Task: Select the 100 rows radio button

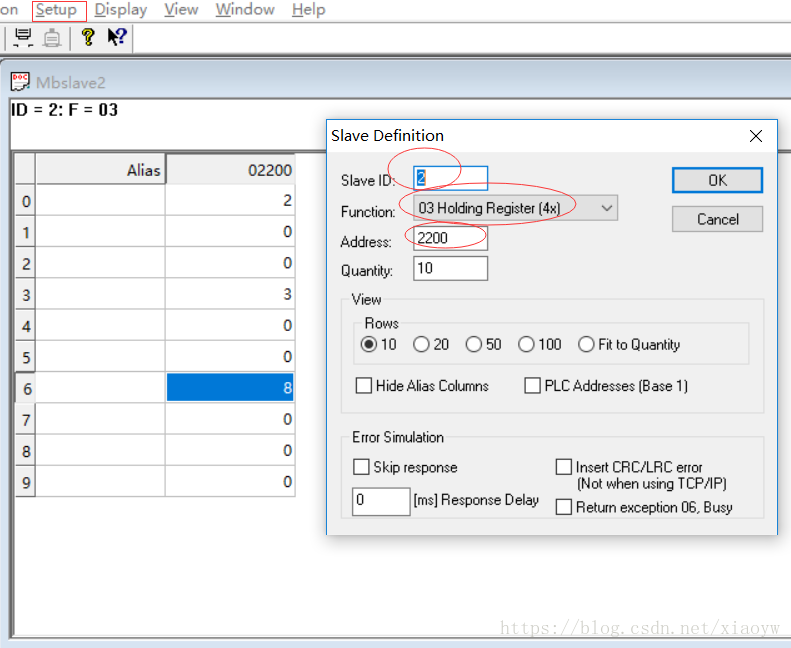Action: click(526, 344)
